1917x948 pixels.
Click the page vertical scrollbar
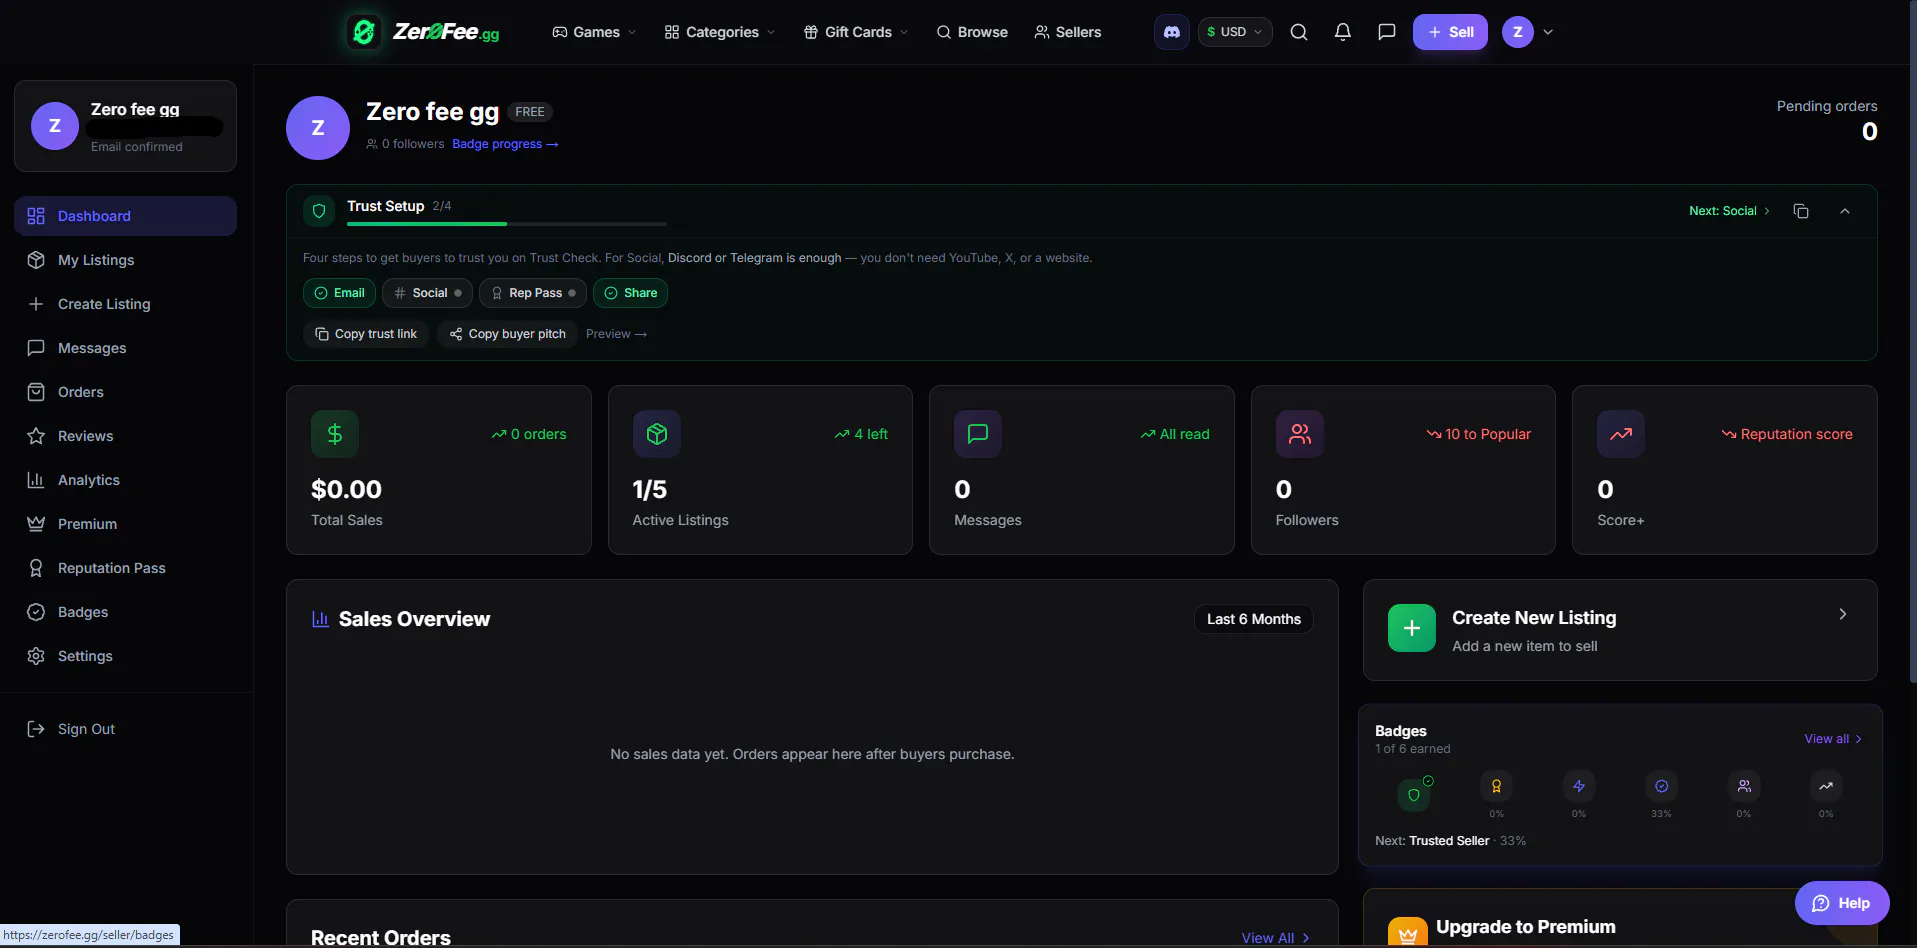[x=1912, y=340]
